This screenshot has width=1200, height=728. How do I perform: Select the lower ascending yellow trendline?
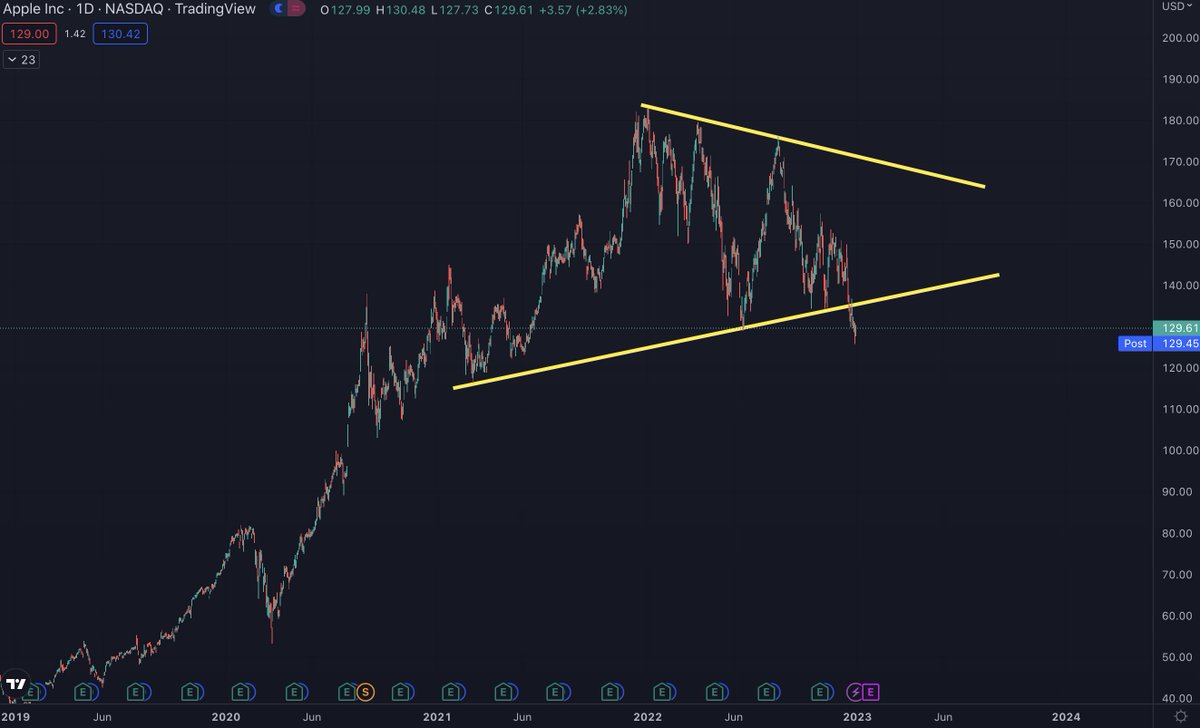point(726,331)
